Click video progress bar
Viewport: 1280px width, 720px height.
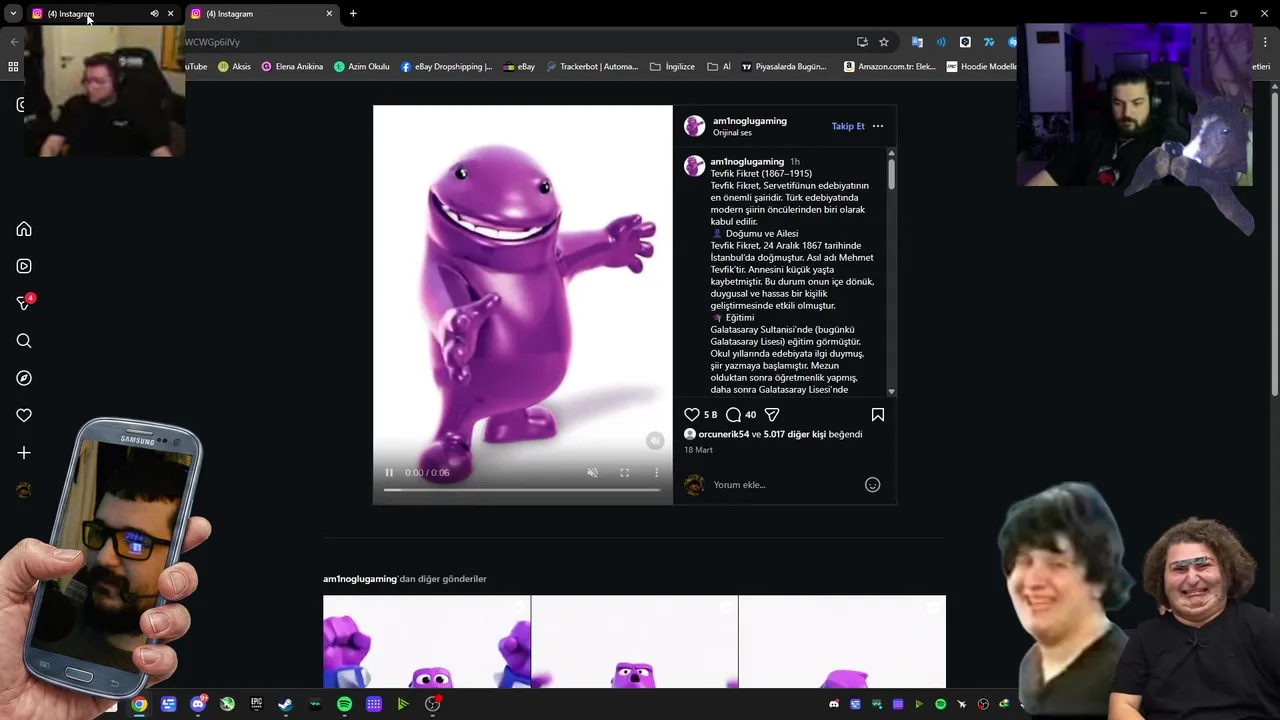click(x=522, y=490)
